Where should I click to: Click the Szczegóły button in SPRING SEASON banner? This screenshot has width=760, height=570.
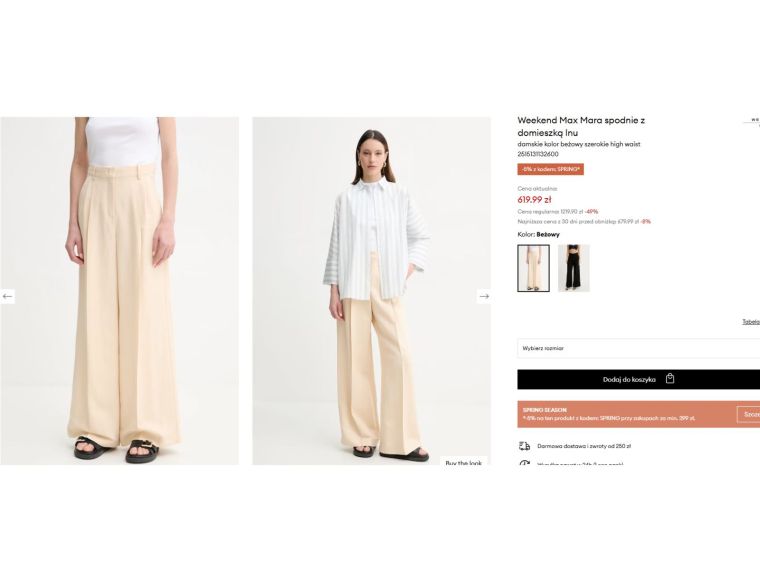(749, 414)
